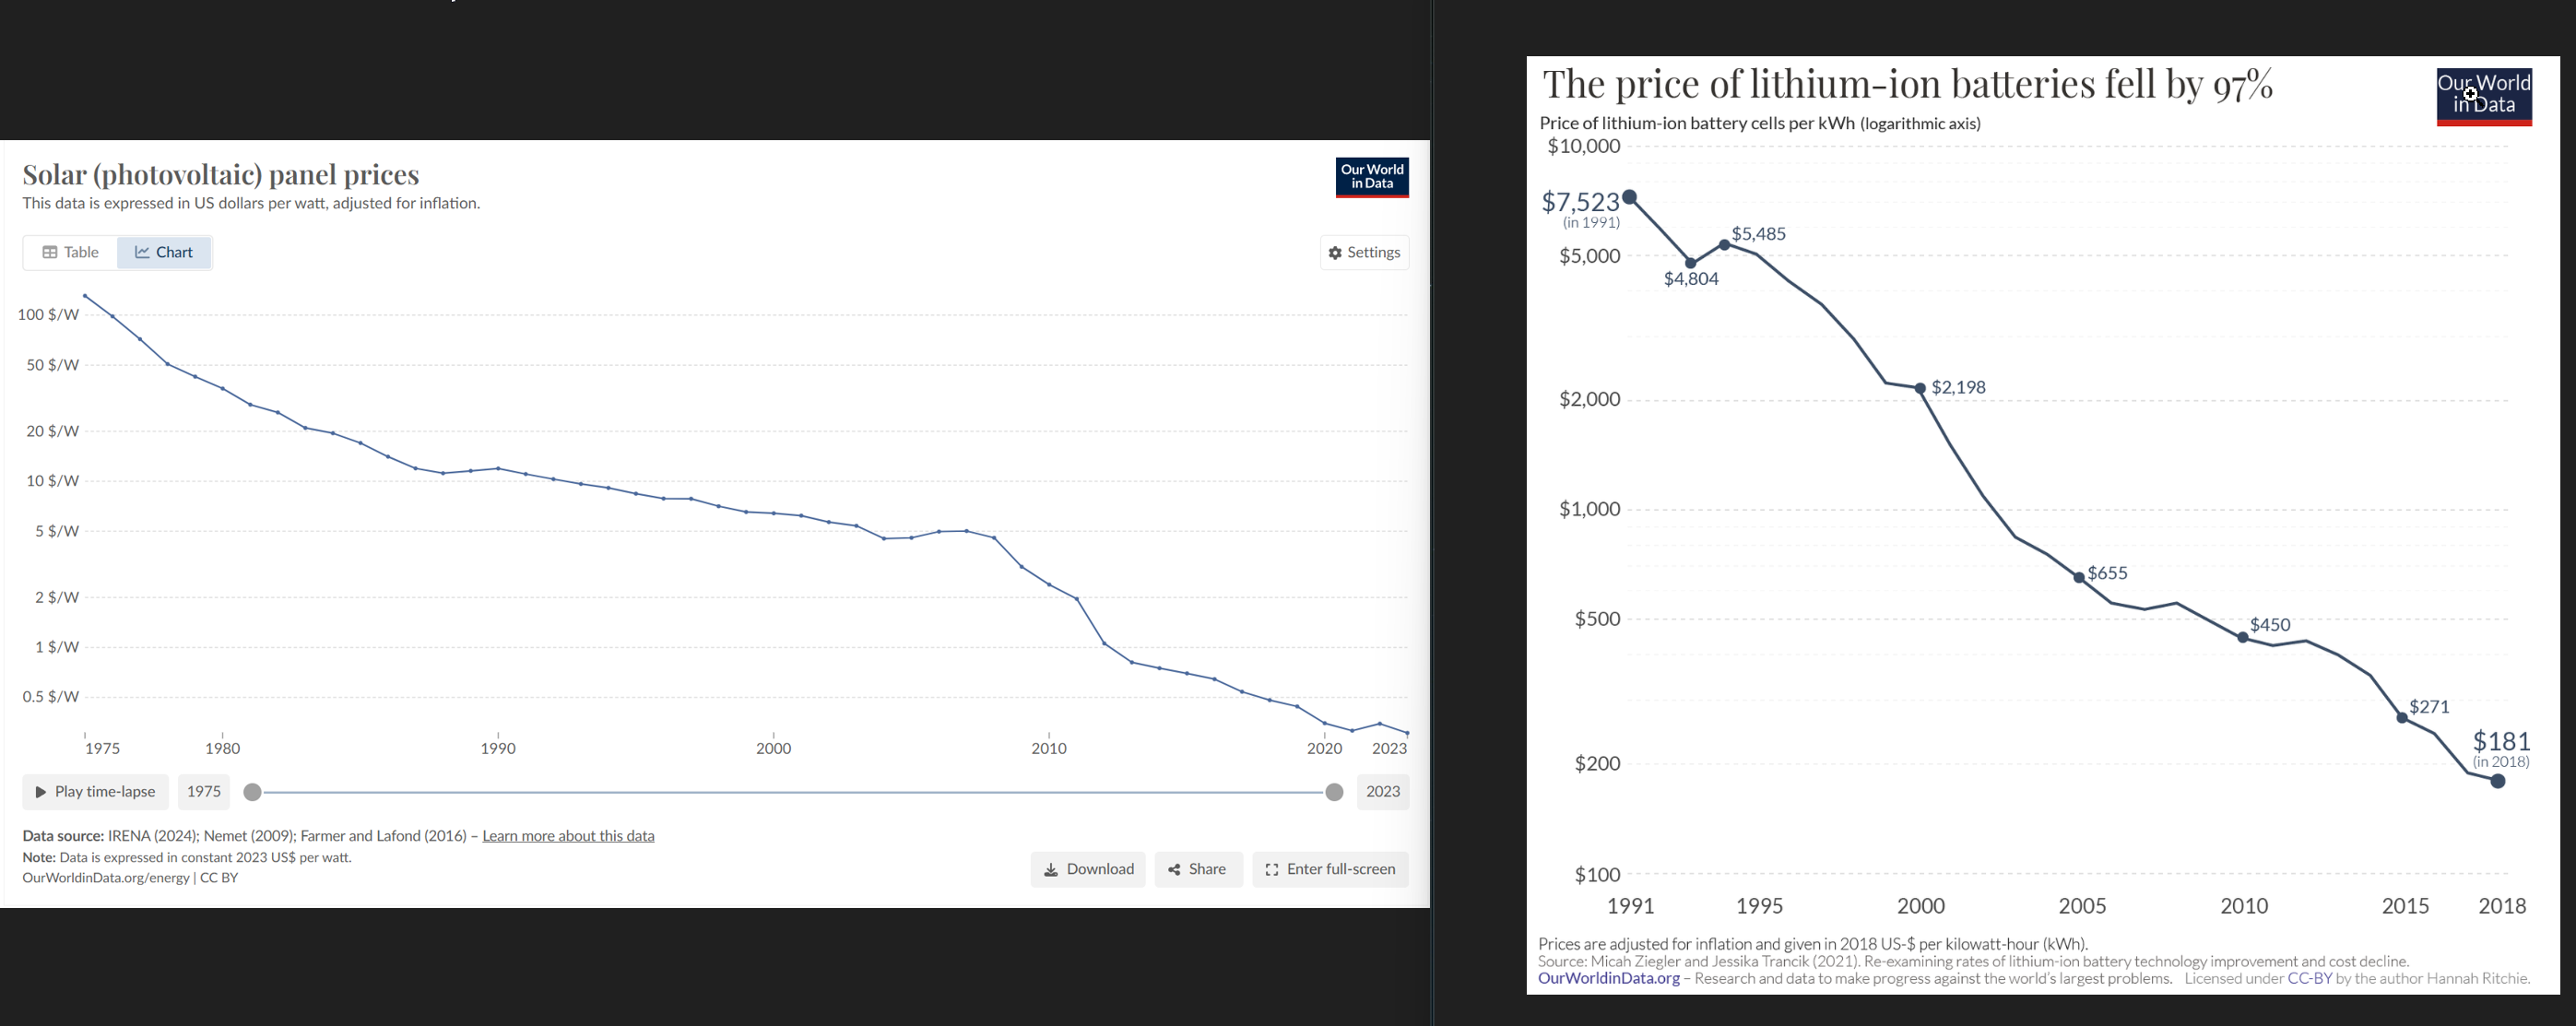This screenshot has width=2576, height=1026.
Task: Click Our World in Data logo on solar chart
Action: 1372,177
